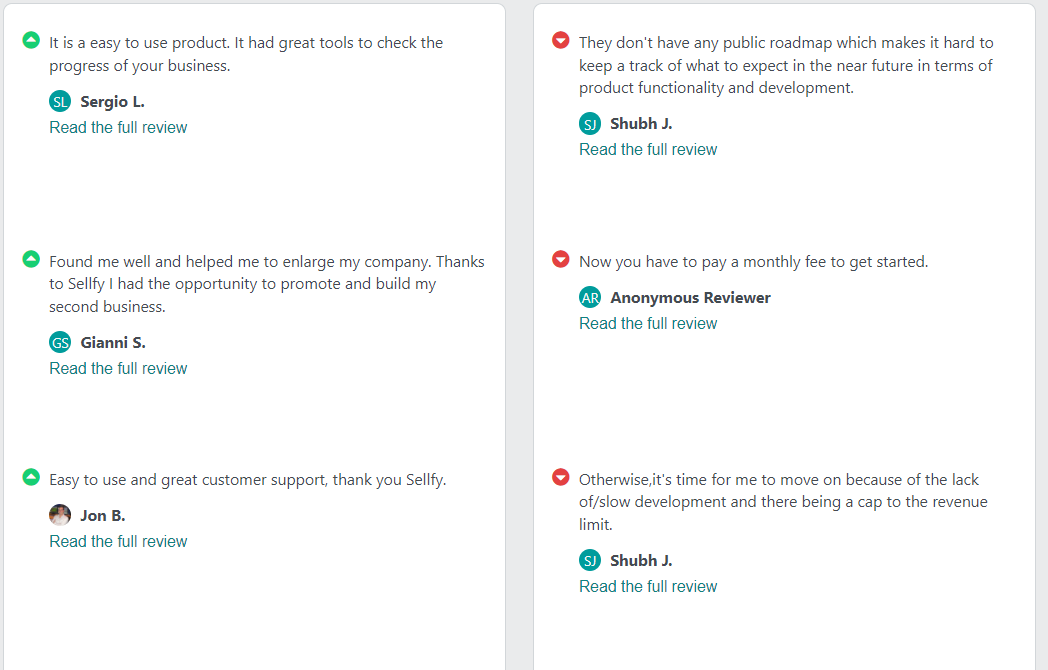Screen dimensions: 1048x670
Task: Open Jon B.'s full review link
Action: point(118,542)
